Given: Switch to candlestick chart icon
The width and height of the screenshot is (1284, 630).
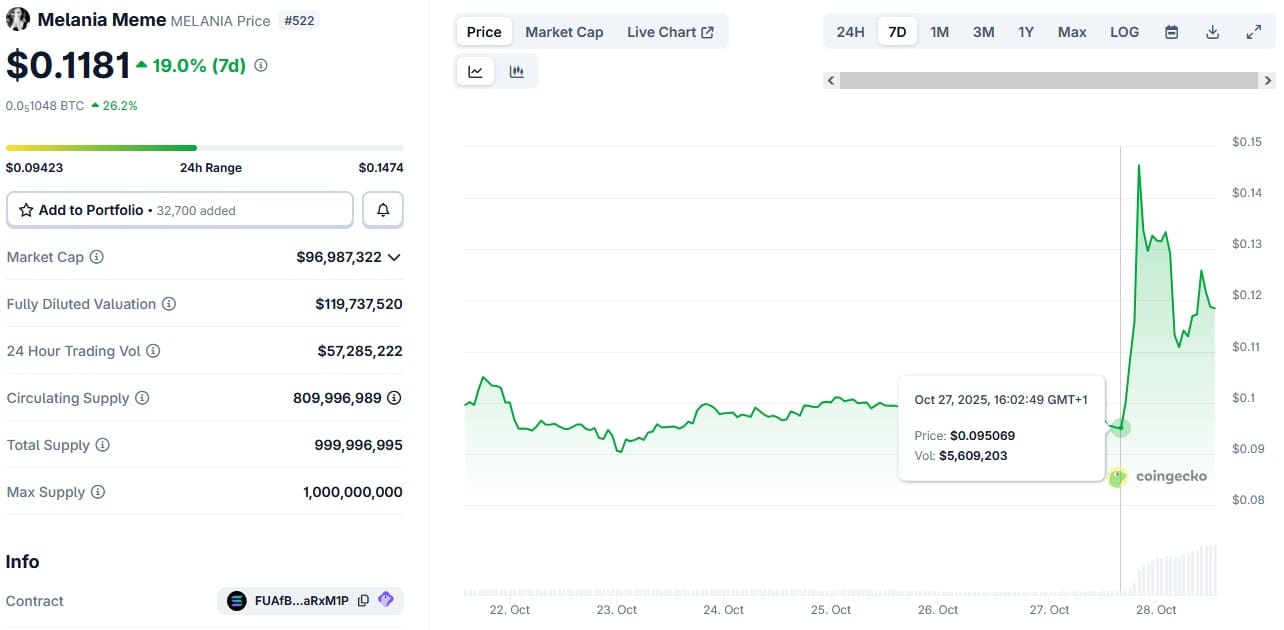Looking at the screenshot, I should [517, 71].
